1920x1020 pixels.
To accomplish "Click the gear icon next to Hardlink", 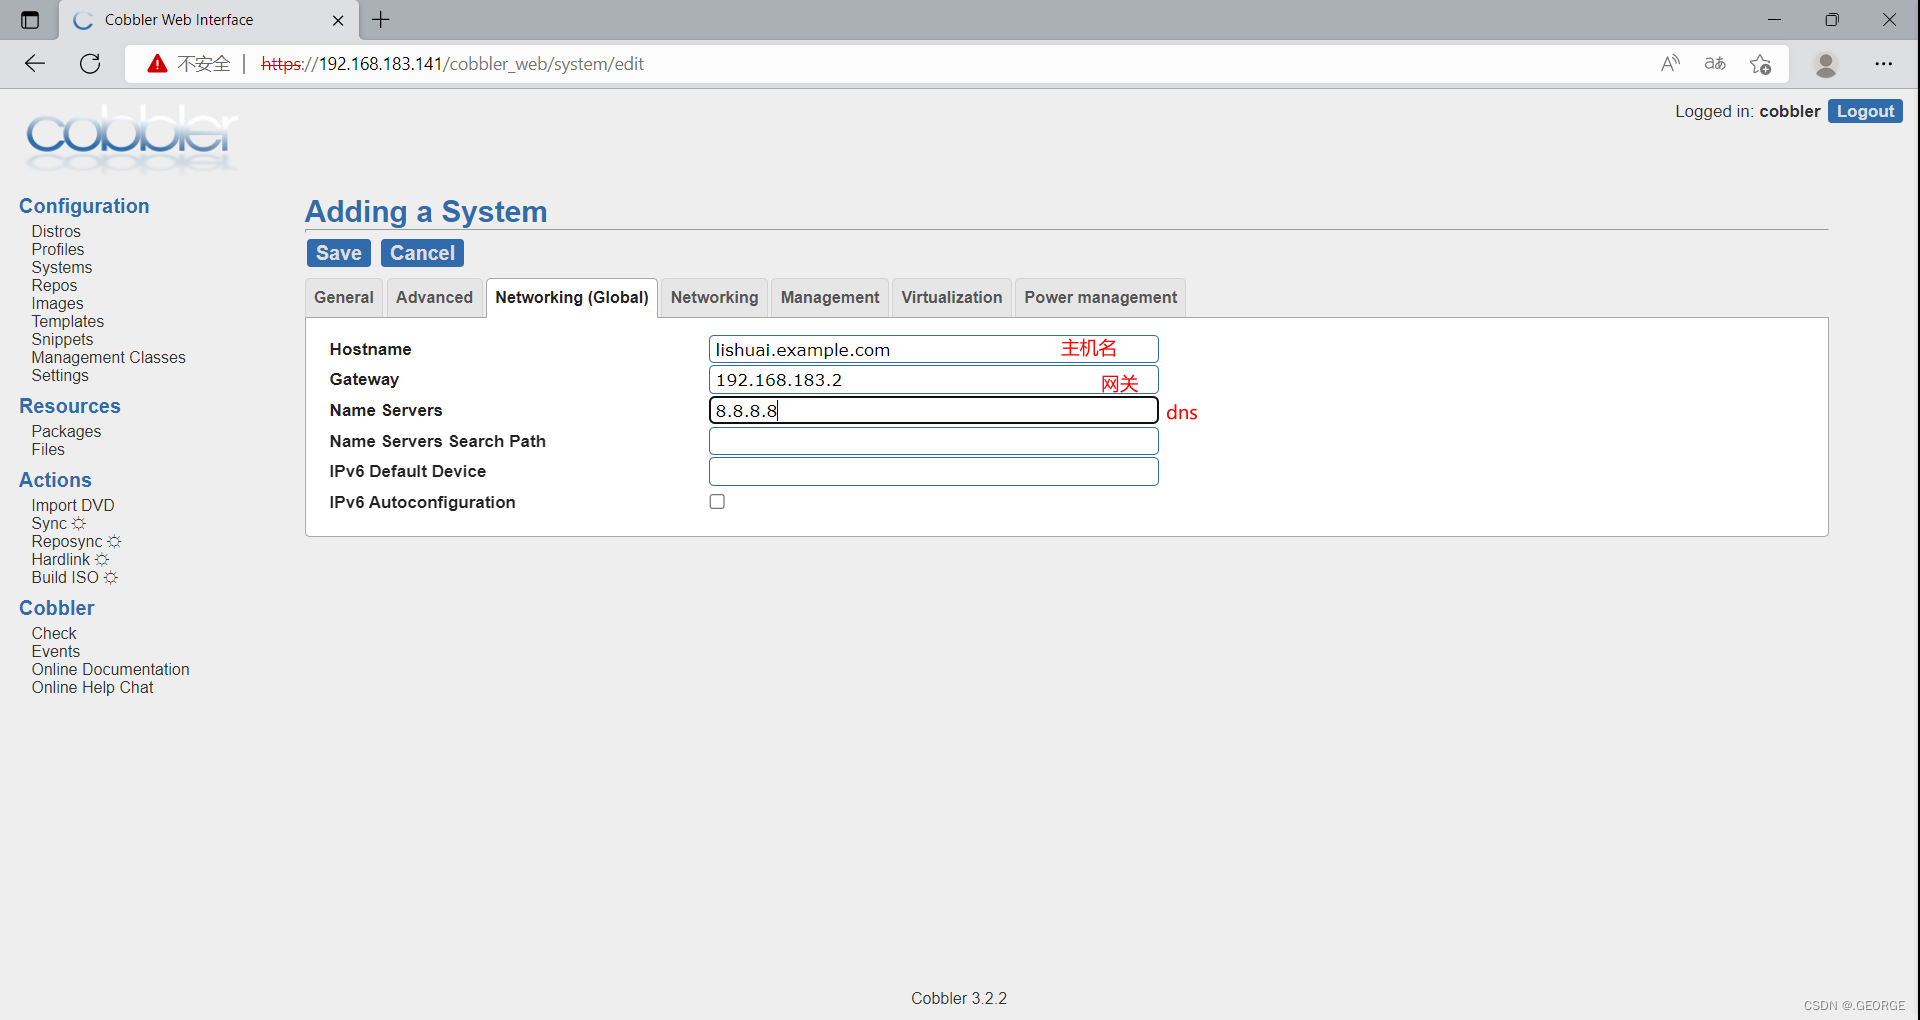I will click(x=102, y=560).
